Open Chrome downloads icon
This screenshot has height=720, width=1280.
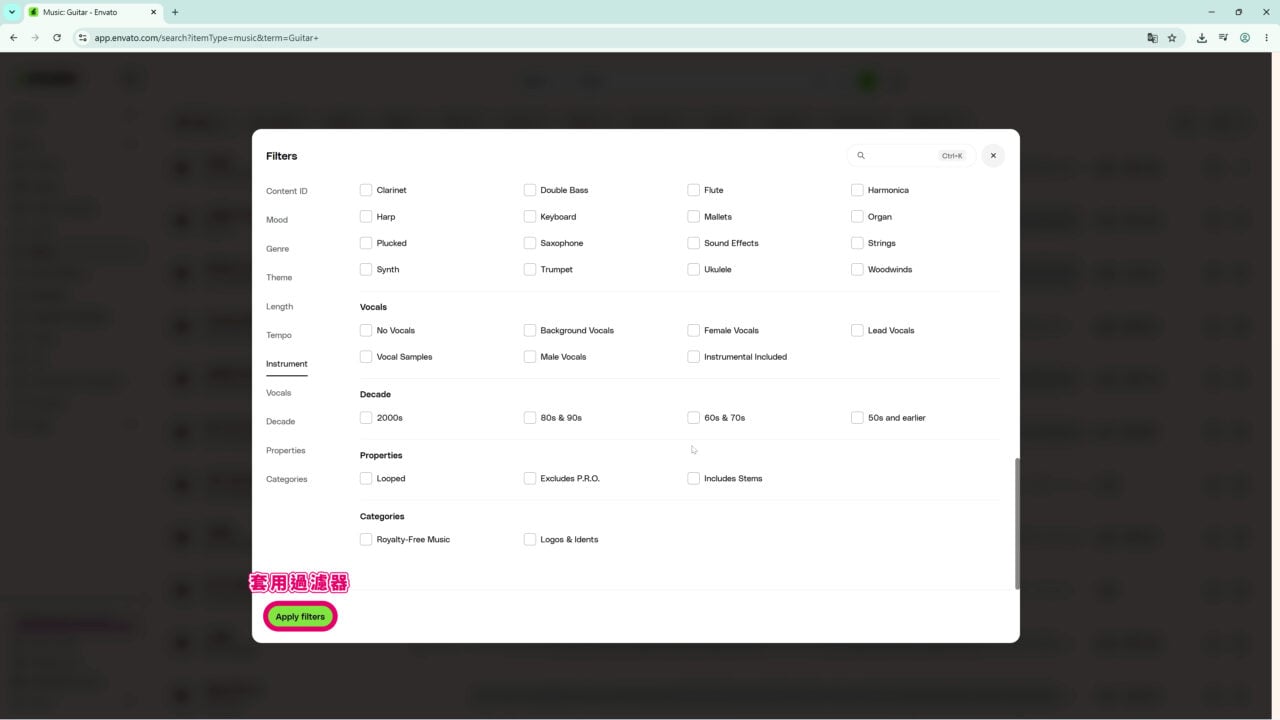[1202, 38]
